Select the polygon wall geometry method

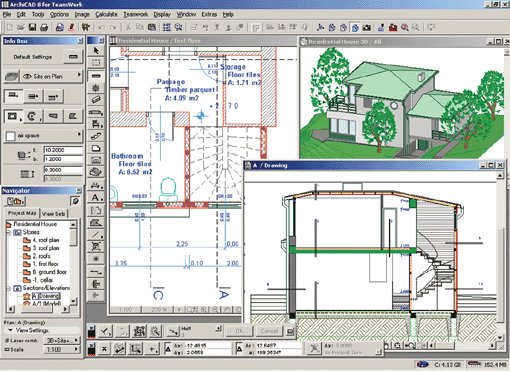(x=73, y=116)
